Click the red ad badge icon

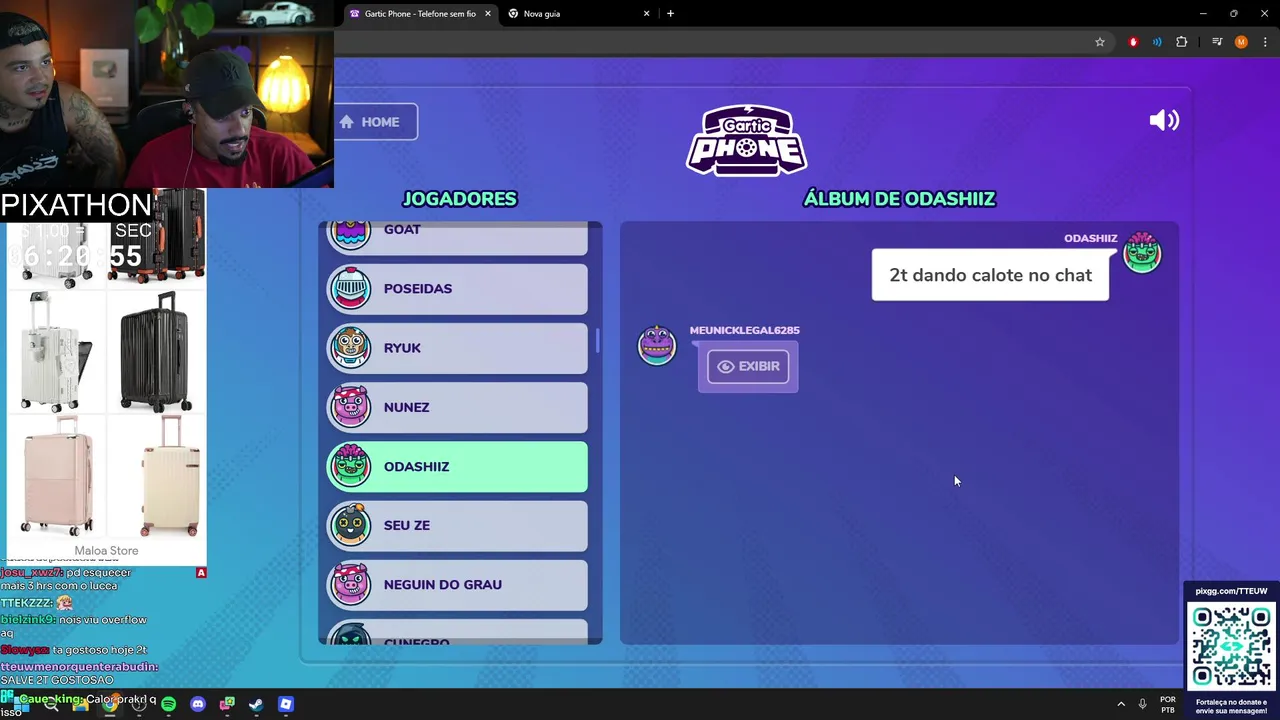pyautogui.click(x=201, y=573)
